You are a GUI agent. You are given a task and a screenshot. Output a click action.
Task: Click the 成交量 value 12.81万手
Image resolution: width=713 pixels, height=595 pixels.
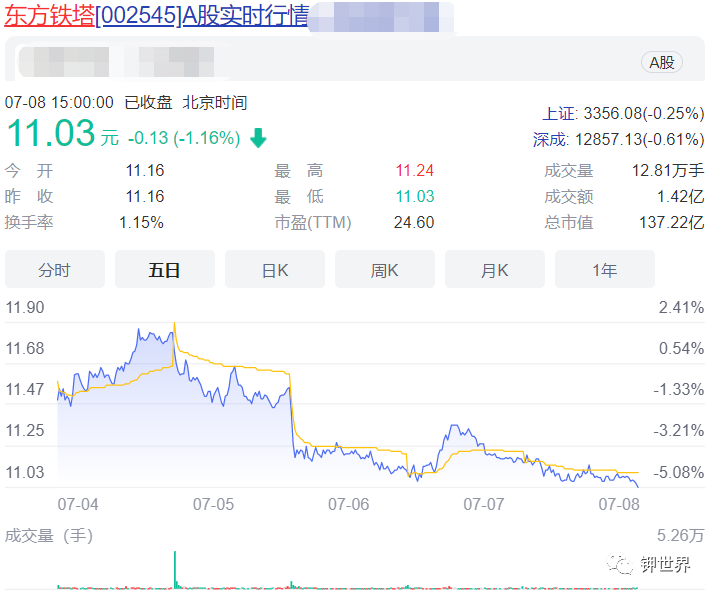point(668,171)
